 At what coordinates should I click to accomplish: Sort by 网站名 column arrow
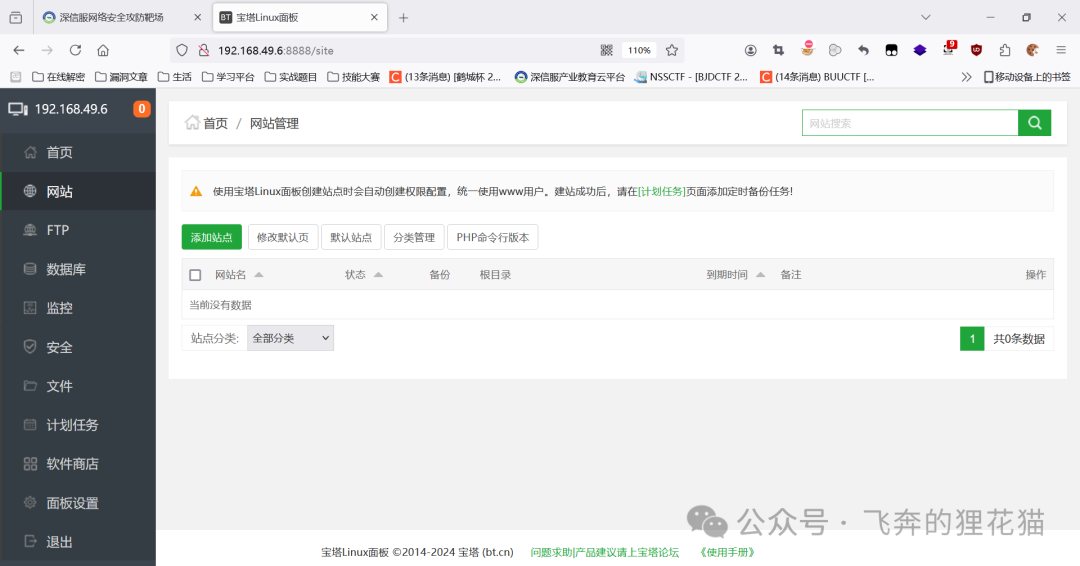(259, 275)
